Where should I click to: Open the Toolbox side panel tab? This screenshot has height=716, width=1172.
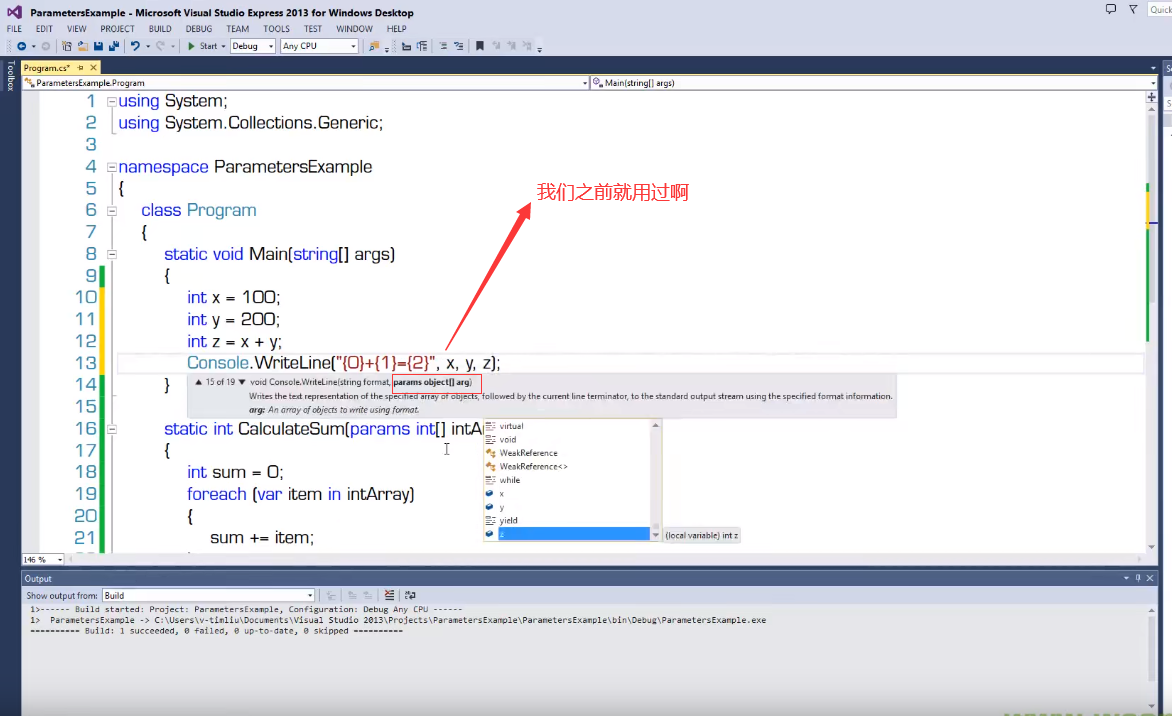click(x=10, y=75)
